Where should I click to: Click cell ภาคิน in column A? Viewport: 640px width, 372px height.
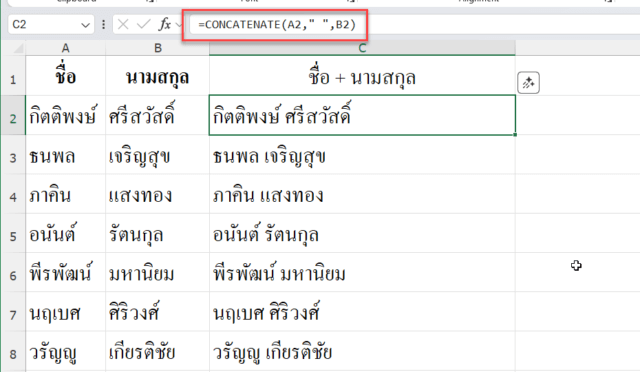click(x=66, y=194)
